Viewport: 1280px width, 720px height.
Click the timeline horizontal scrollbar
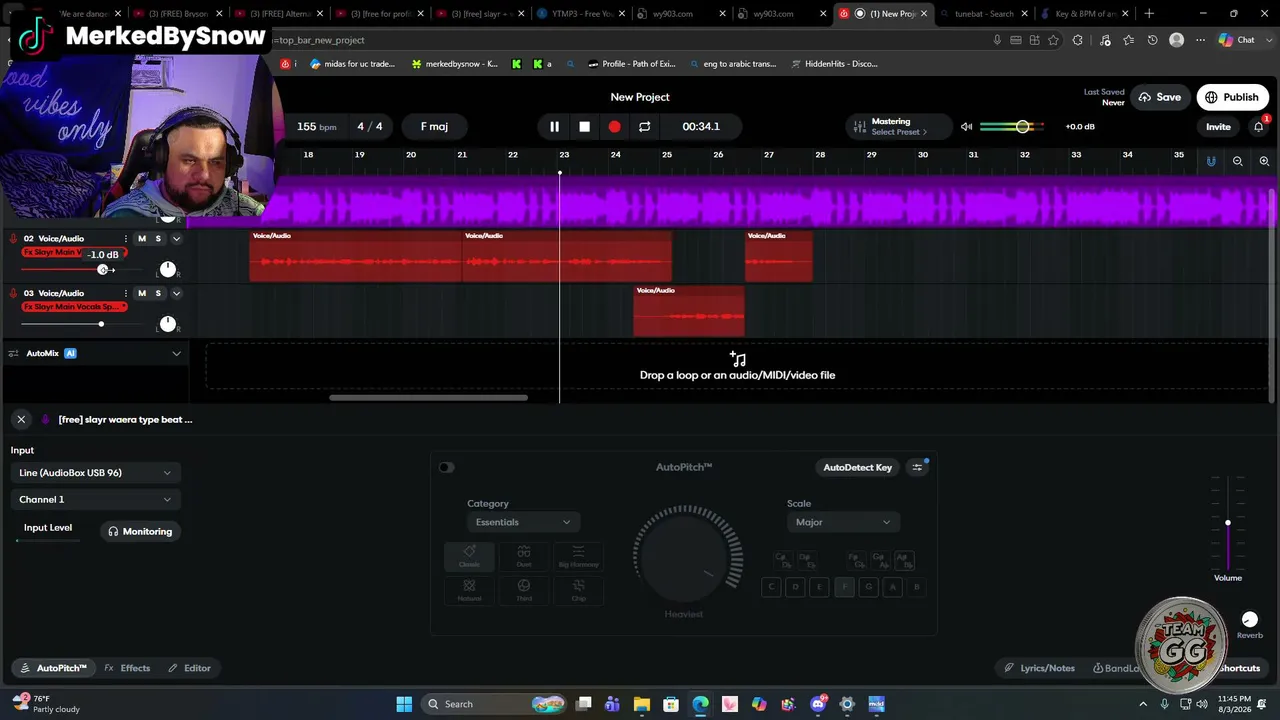point(428,398)
